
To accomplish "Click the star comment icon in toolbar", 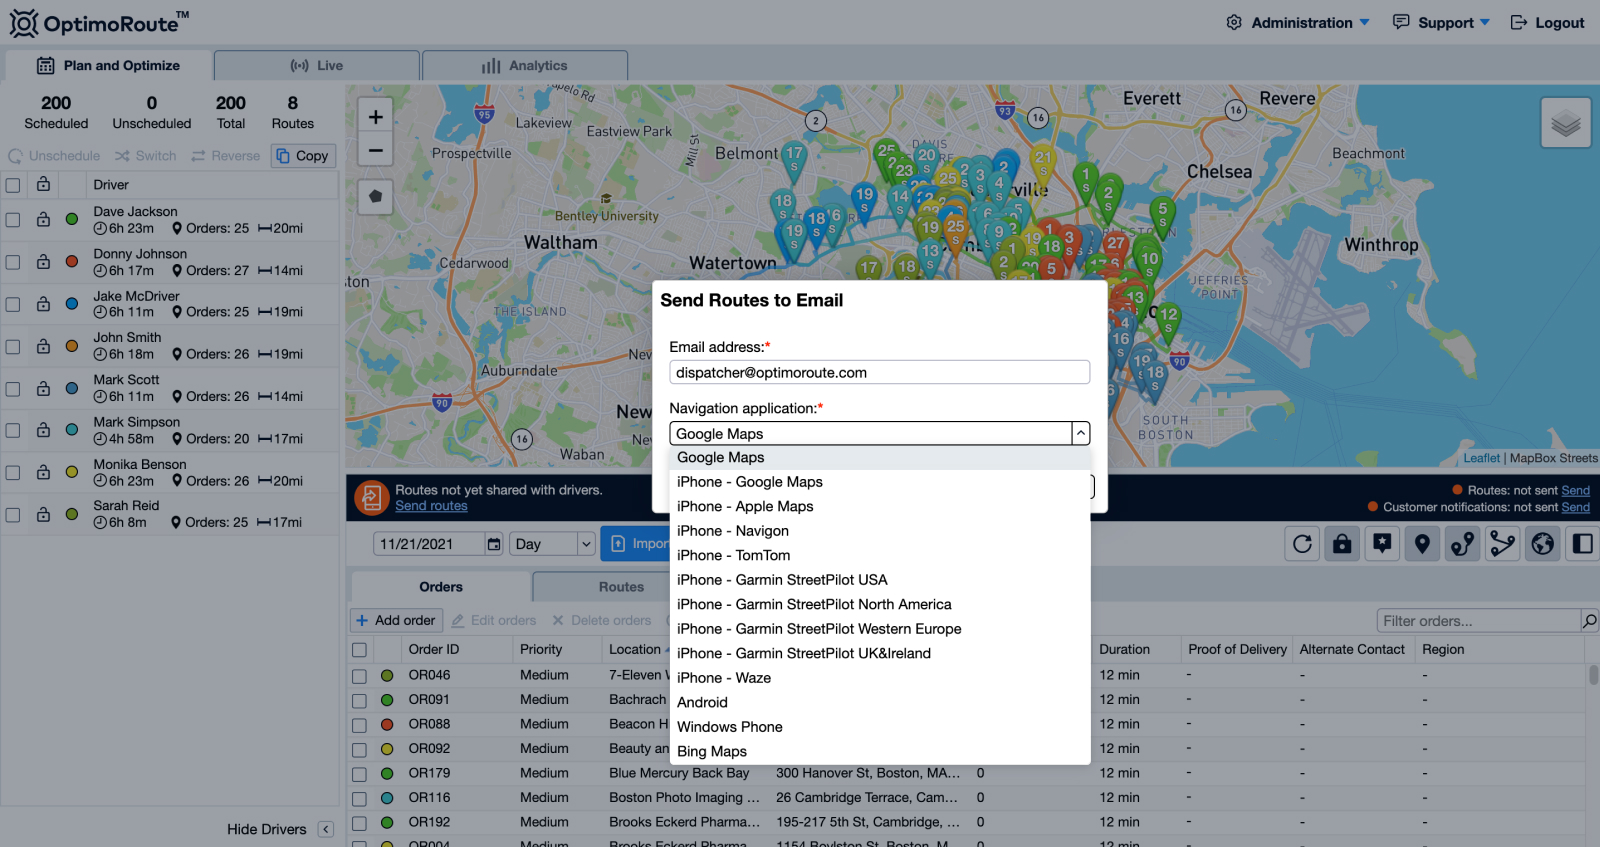I will coord(1382,544).
